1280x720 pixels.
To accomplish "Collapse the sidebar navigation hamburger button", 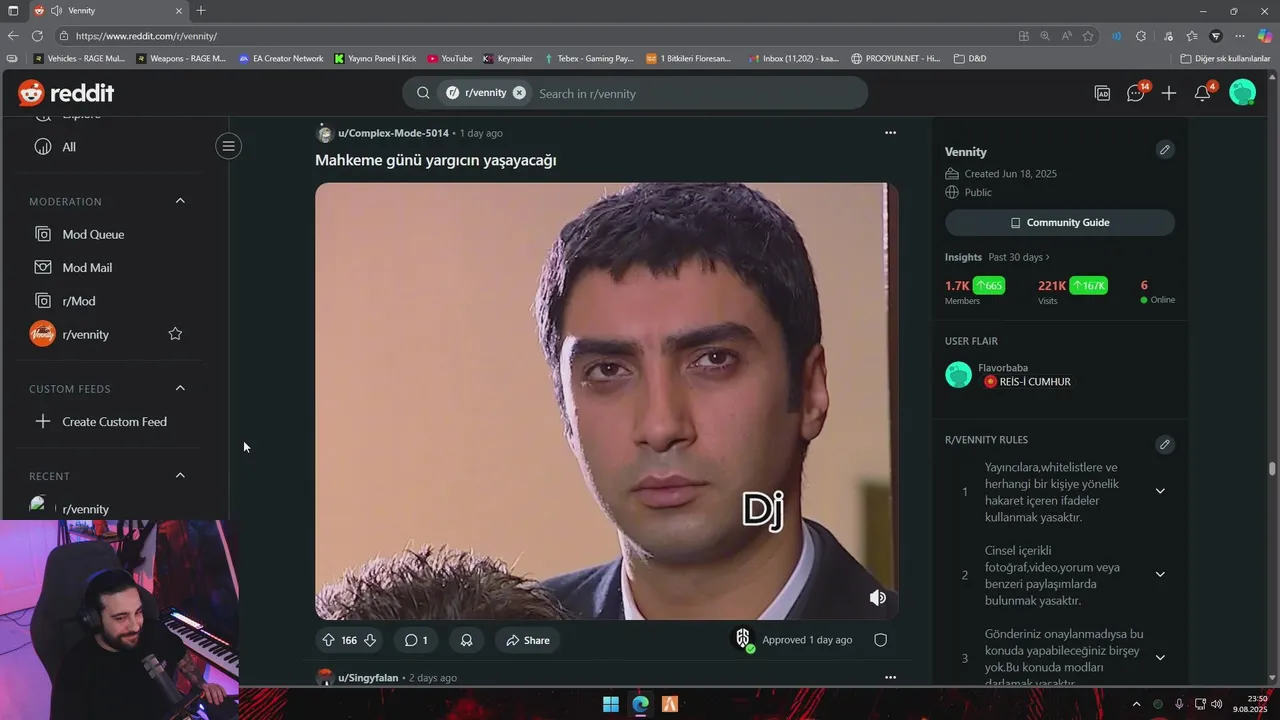I will pos(228,146).
